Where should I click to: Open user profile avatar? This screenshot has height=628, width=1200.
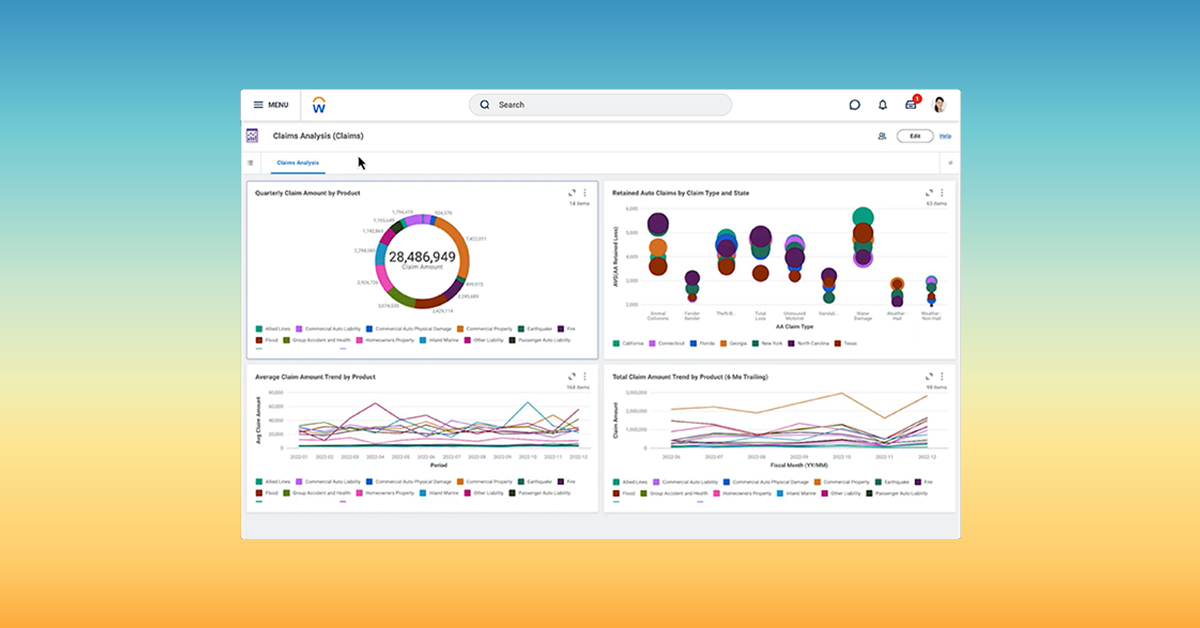(939, 105)
